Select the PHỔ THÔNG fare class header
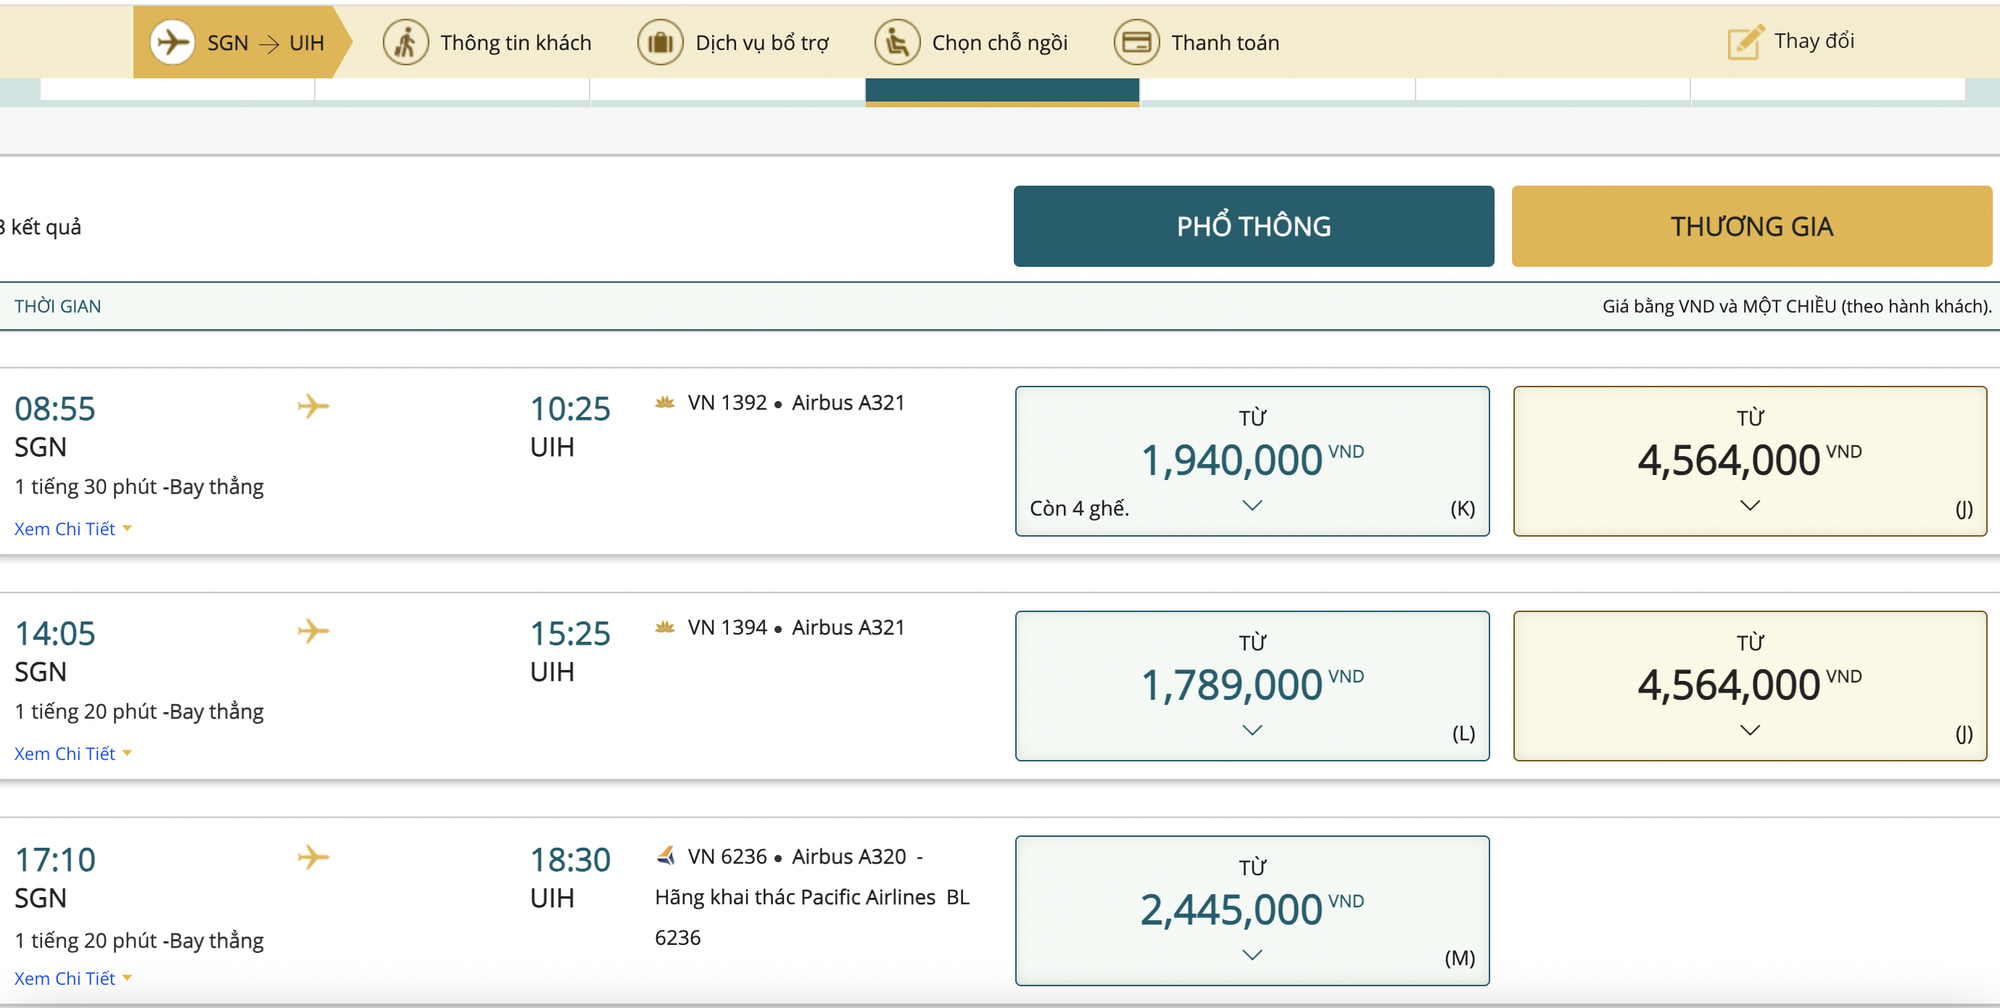Image resolution: width=2000 pixels, height=1008 pixels. click(x=1254, y=226)
